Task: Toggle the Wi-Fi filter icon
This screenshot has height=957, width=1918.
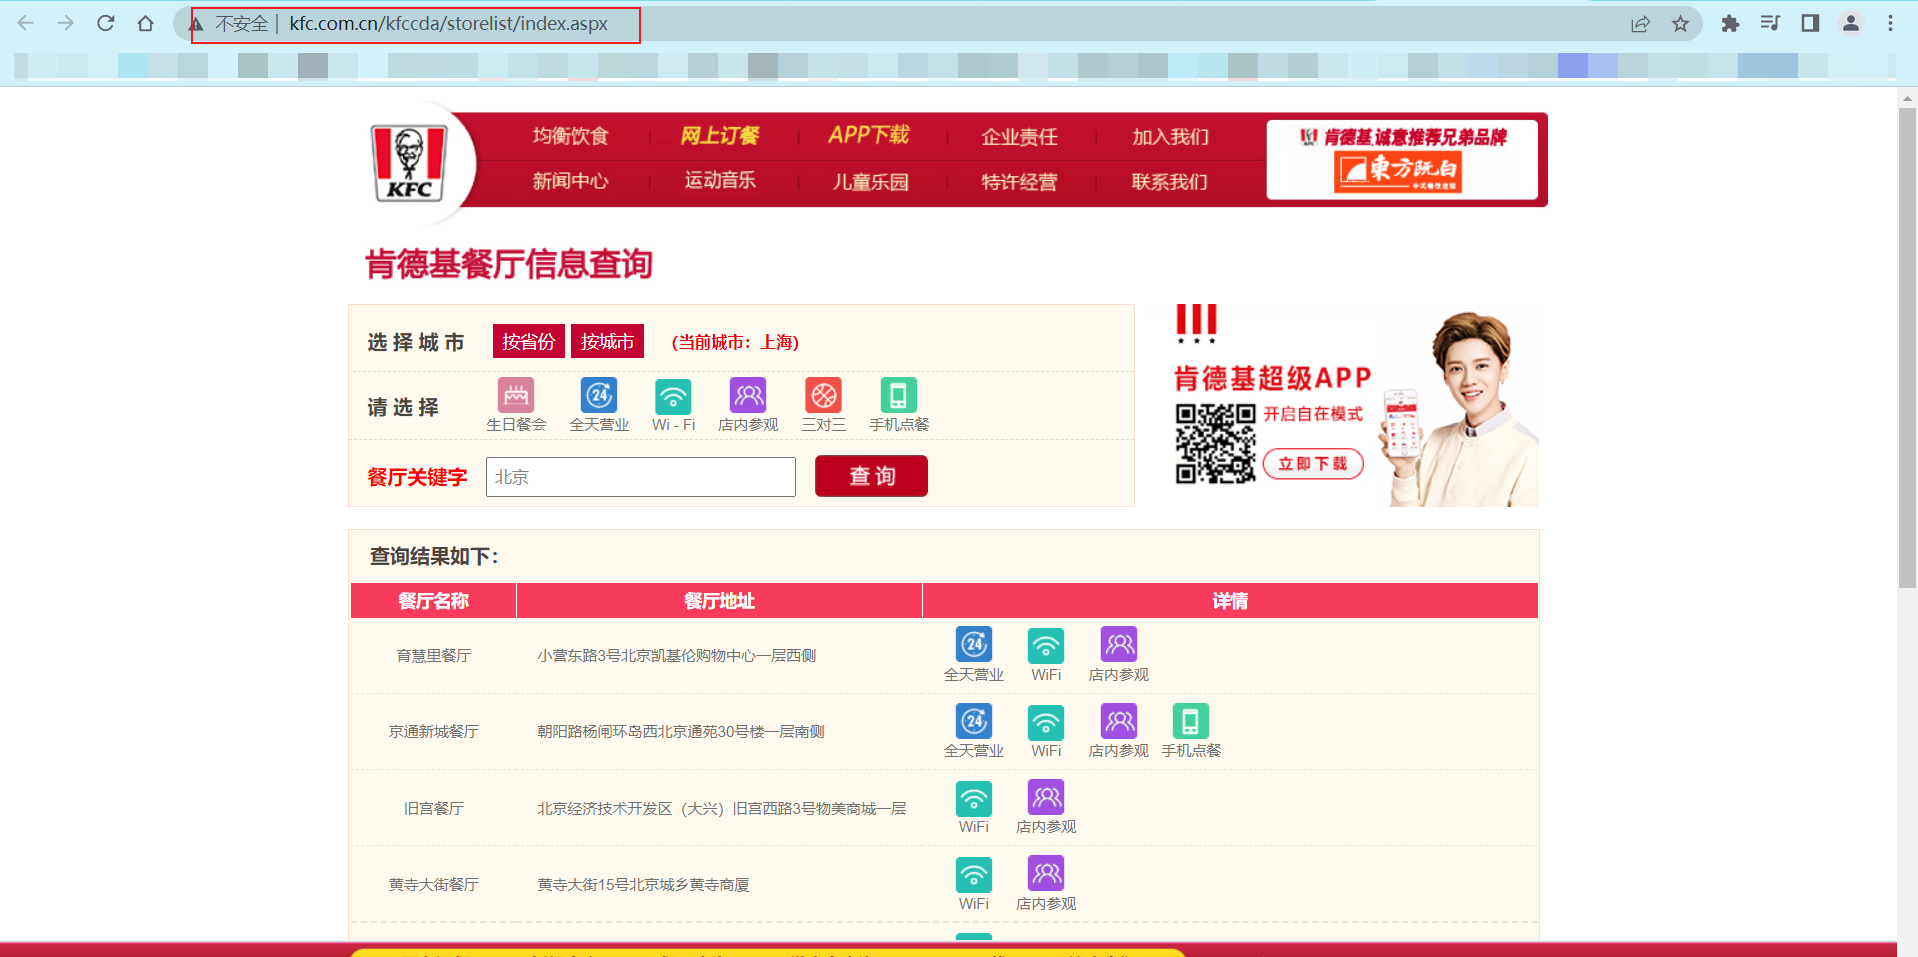Action: 673,396
